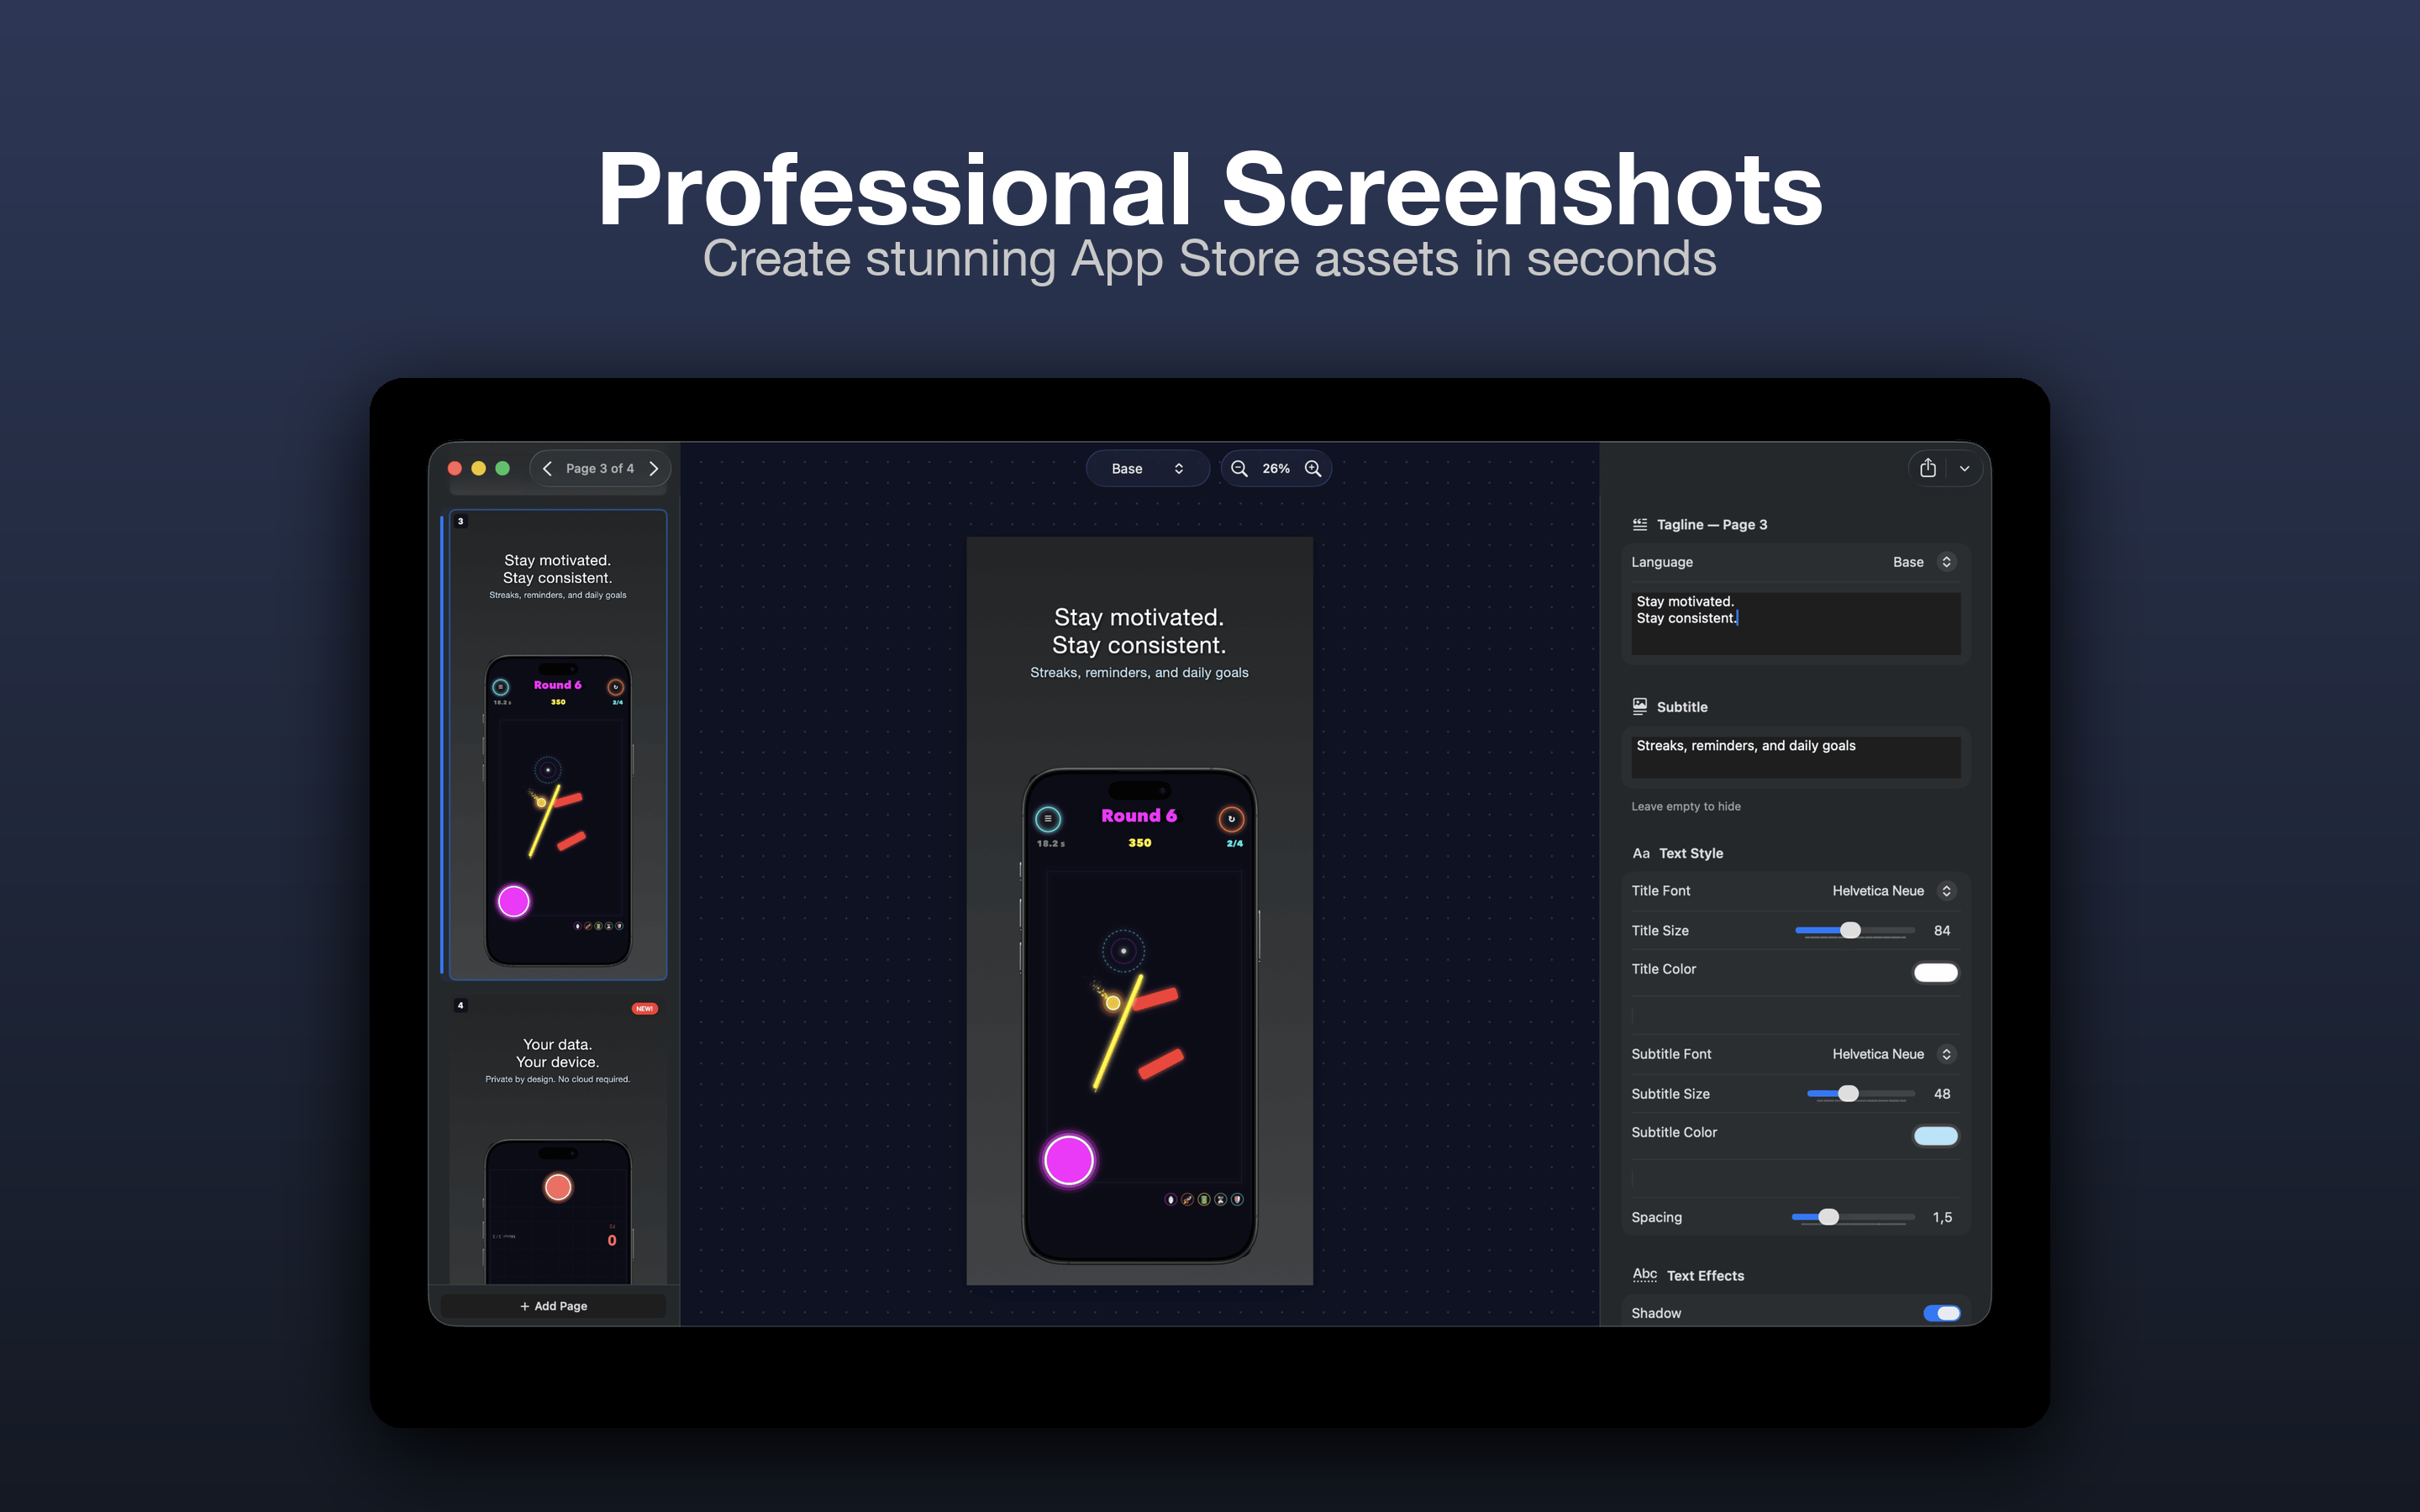Click the Title Color white swatch
Viewport: 2420px width, 1512px height.
[x=1935, y=971]
